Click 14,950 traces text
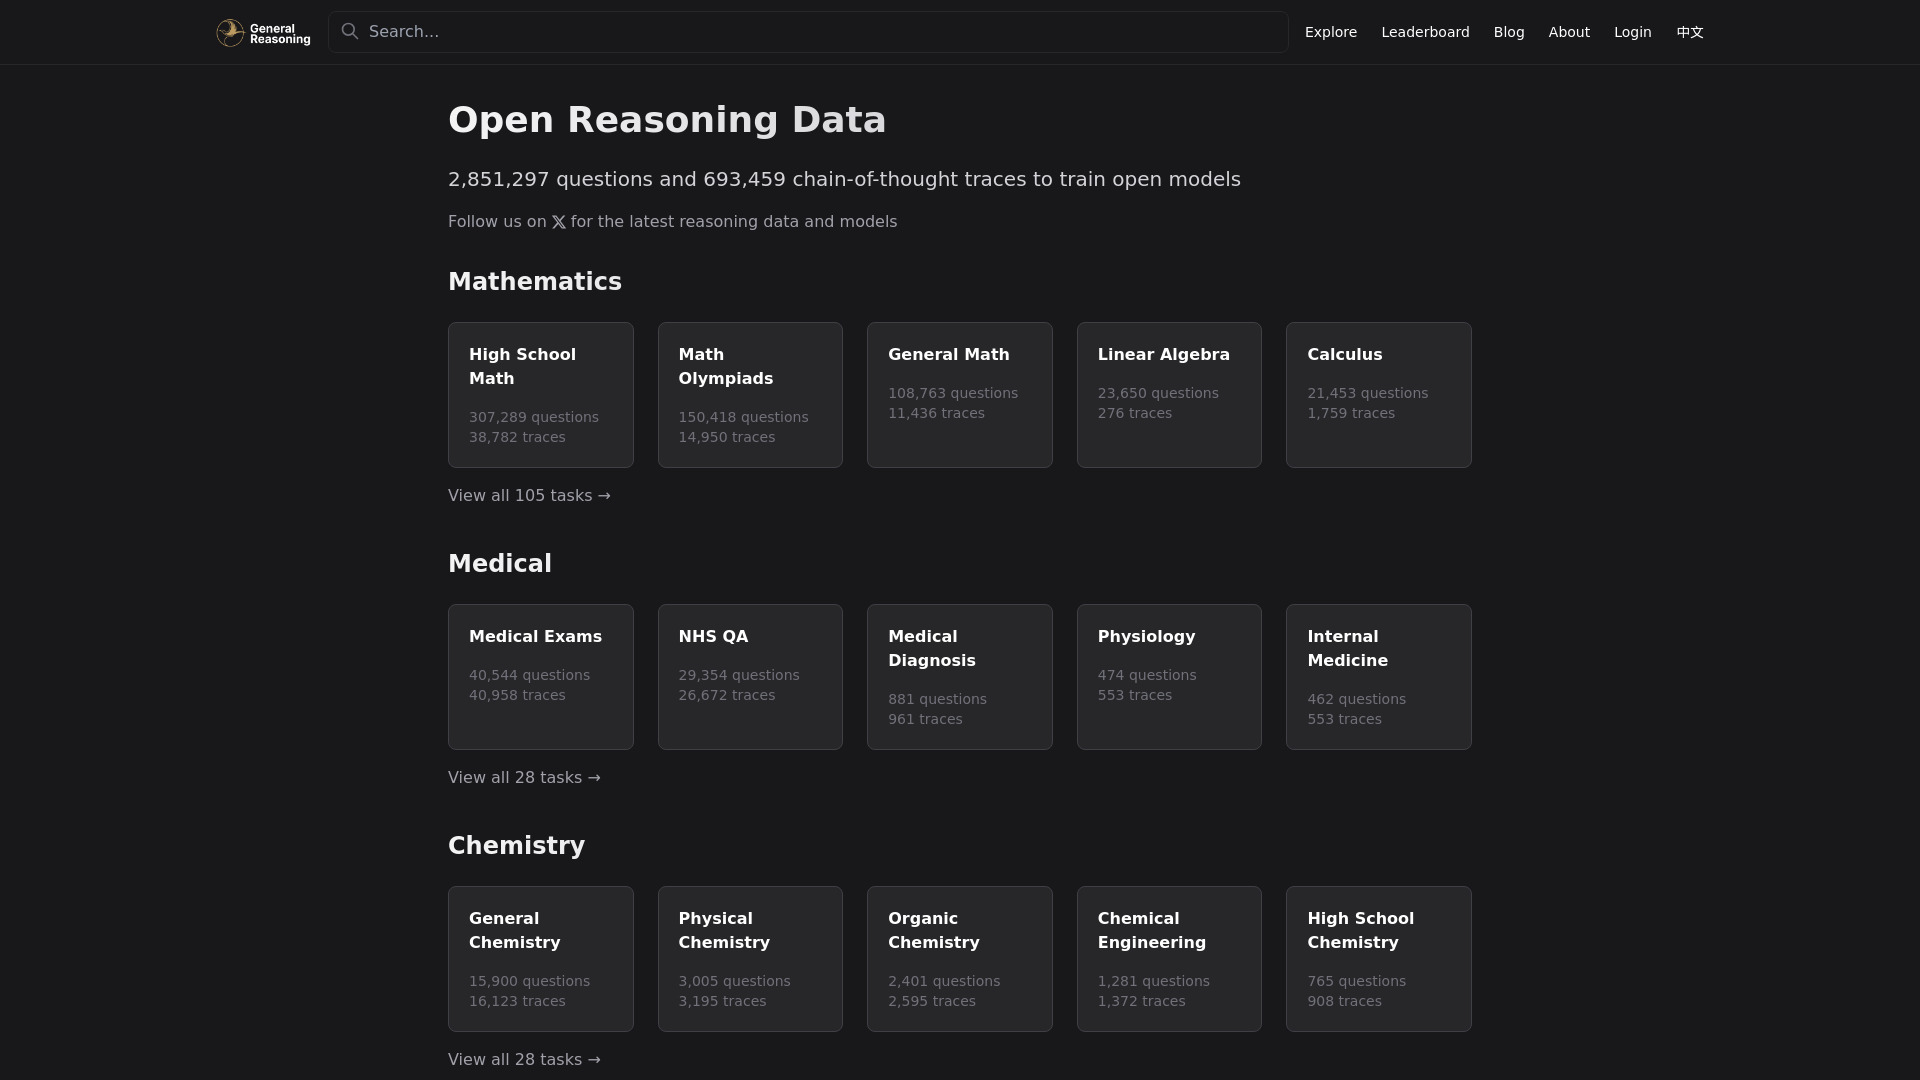This screenshot has height=1080, width=1920. 727,437
